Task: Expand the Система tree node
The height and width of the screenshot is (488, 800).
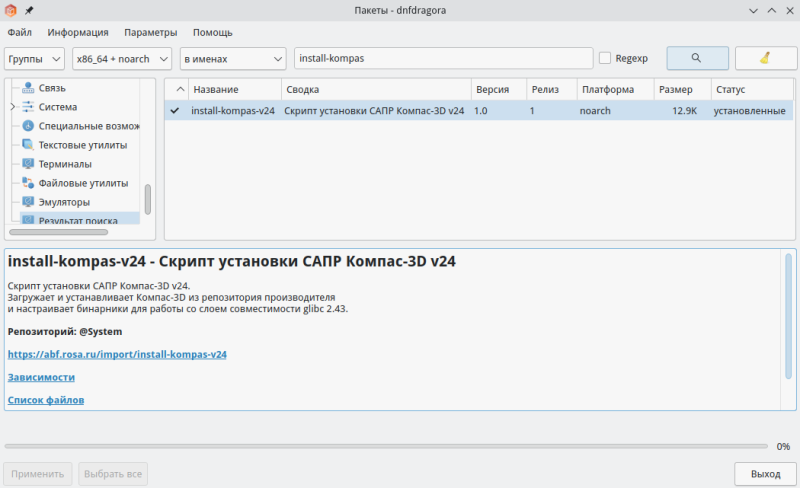Action: (13, 107)
